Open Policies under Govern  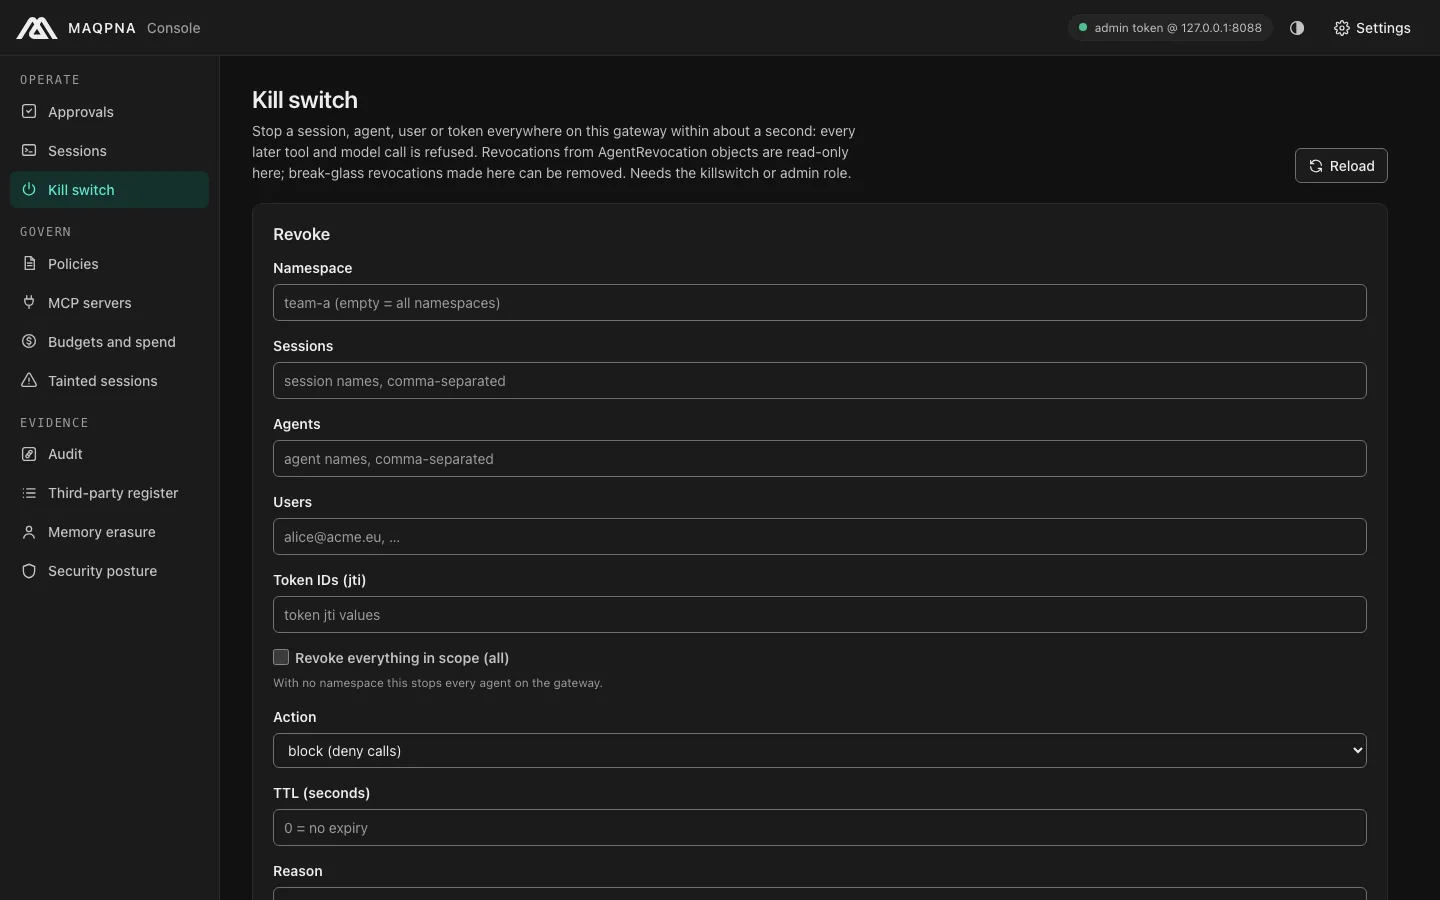(109, 263)
